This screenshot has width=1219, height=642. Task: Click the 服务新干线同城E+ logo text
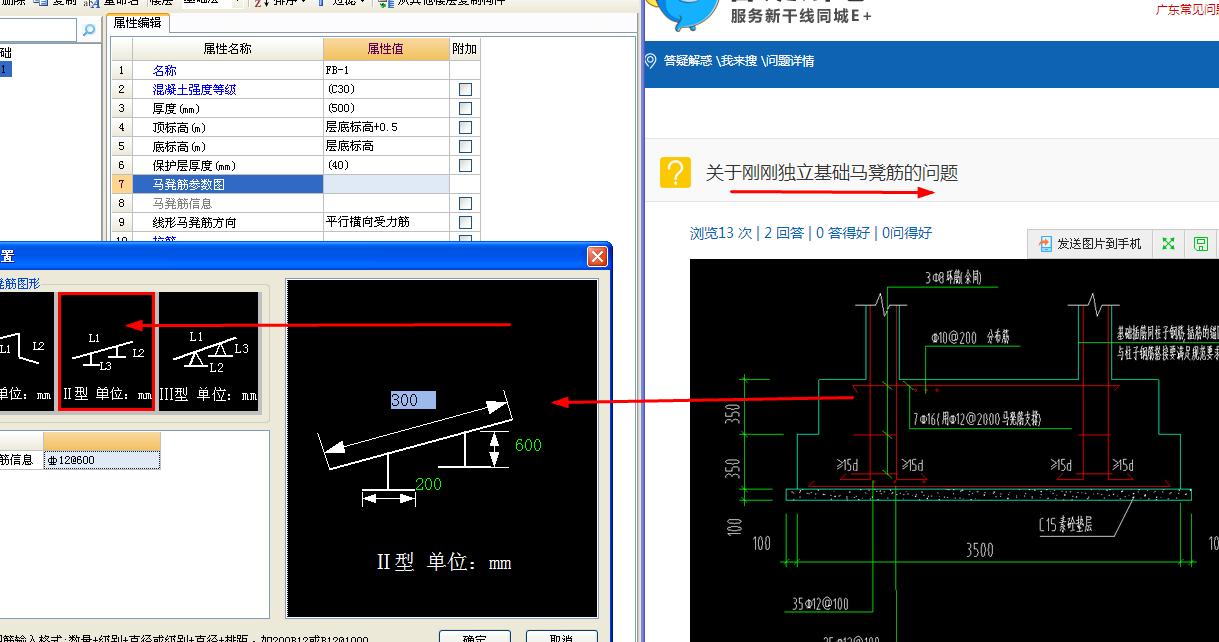click(801, 16)
